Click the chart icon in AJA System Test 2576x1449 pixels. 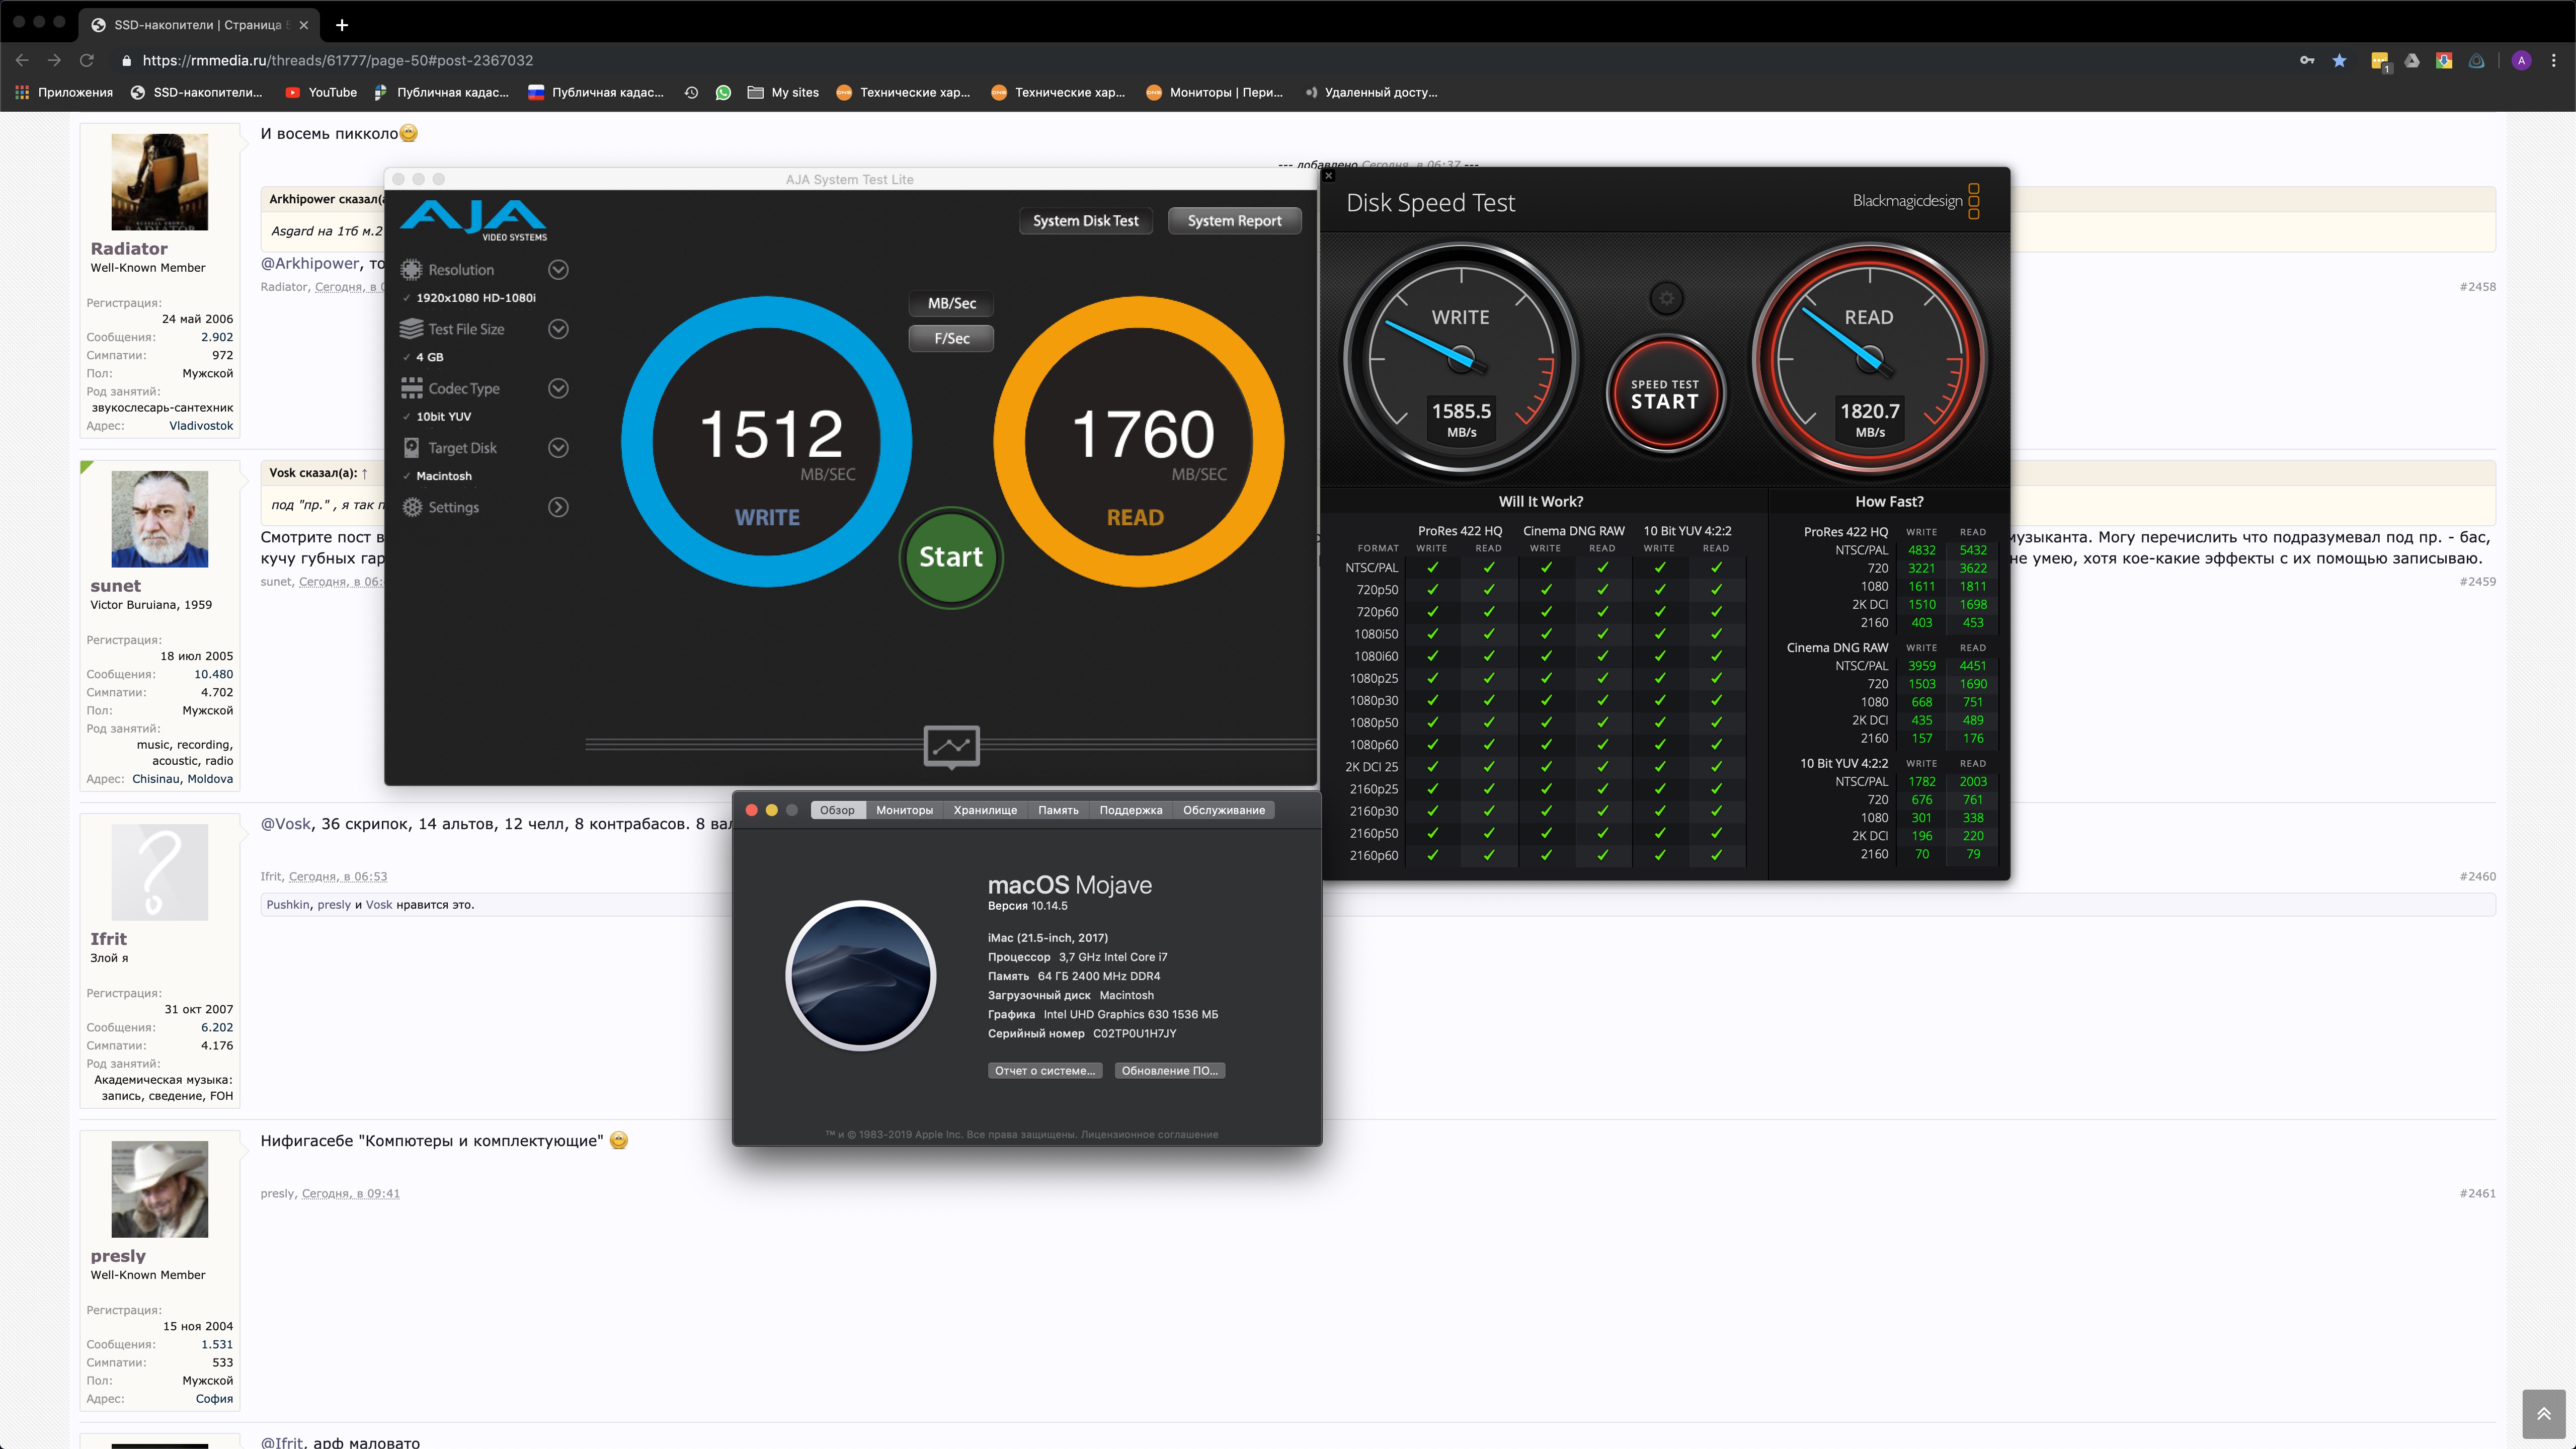pos(951,746)
